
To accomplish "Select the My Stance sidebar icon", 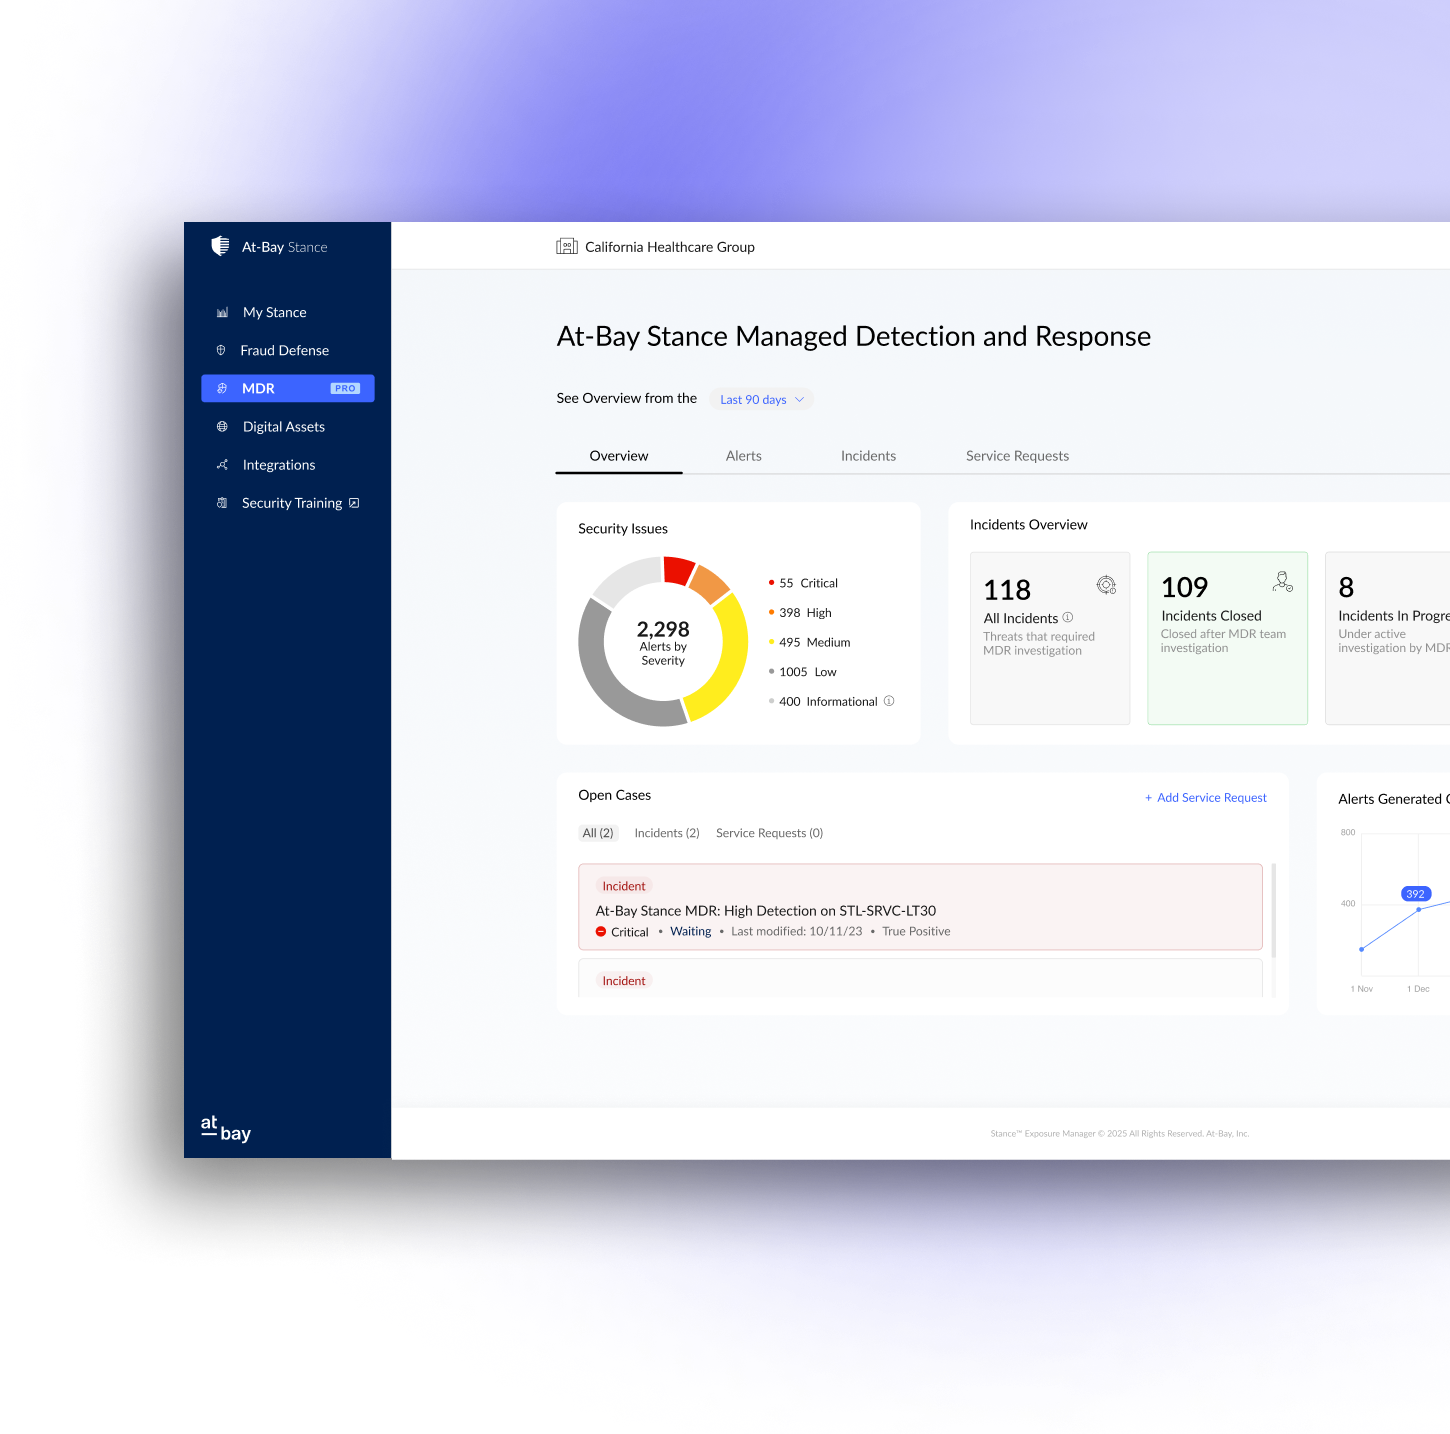I will pyautogui.click(x=222, y=312).
